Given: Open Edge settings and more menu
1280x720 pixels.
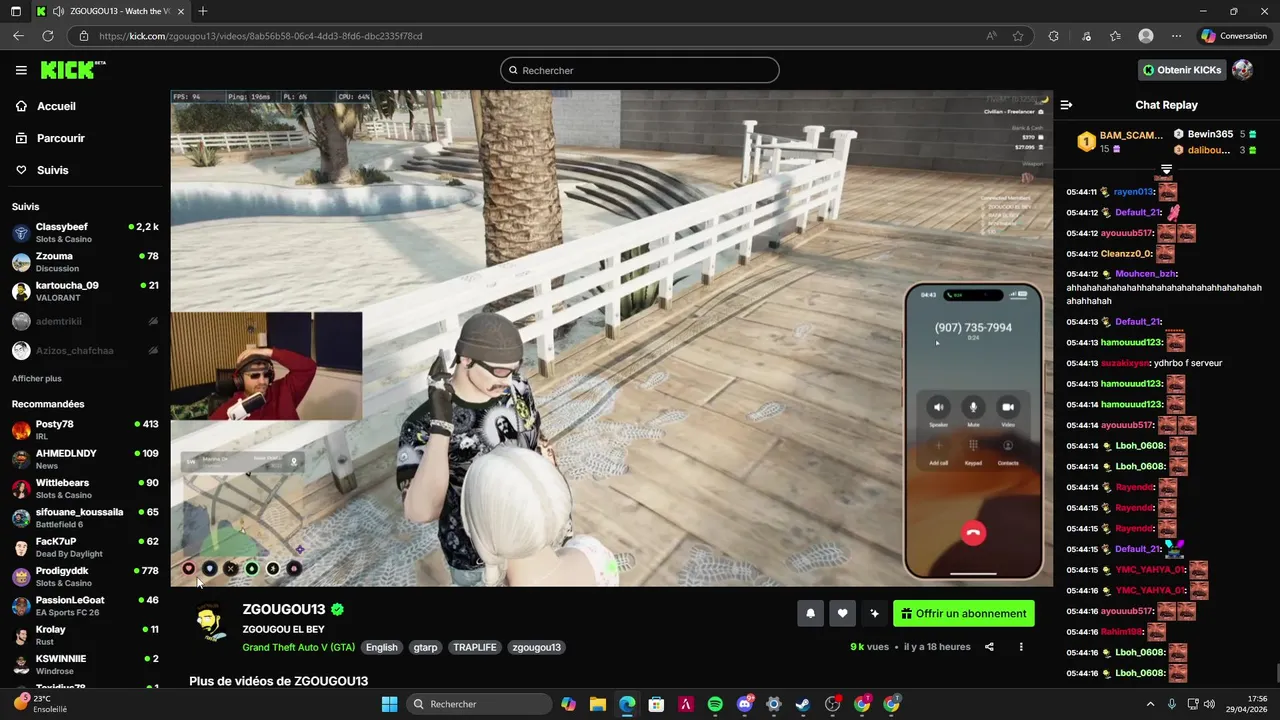Looking at the screenshot, I should point(1176,36).
